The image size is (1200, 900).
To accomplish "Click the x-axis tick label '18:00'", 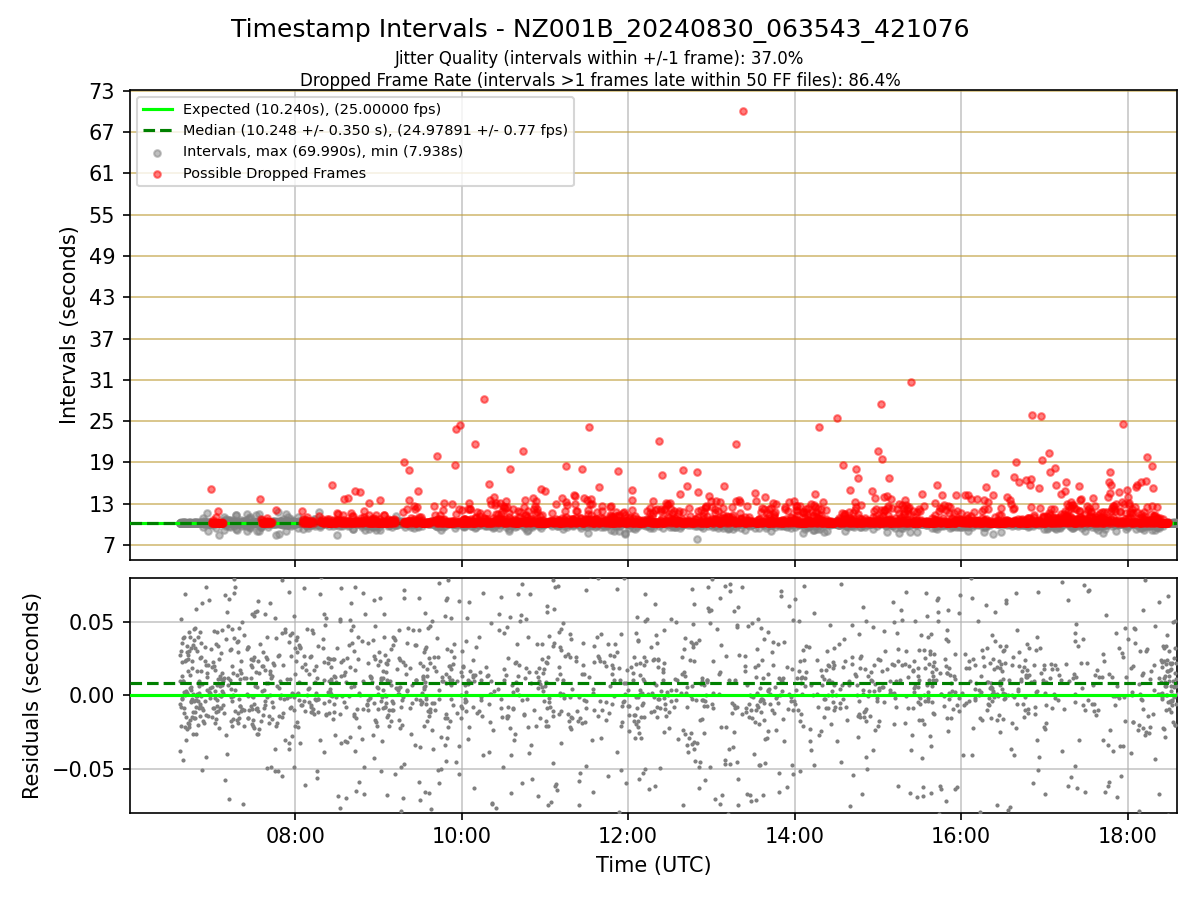I will [x=1128, y=835].
